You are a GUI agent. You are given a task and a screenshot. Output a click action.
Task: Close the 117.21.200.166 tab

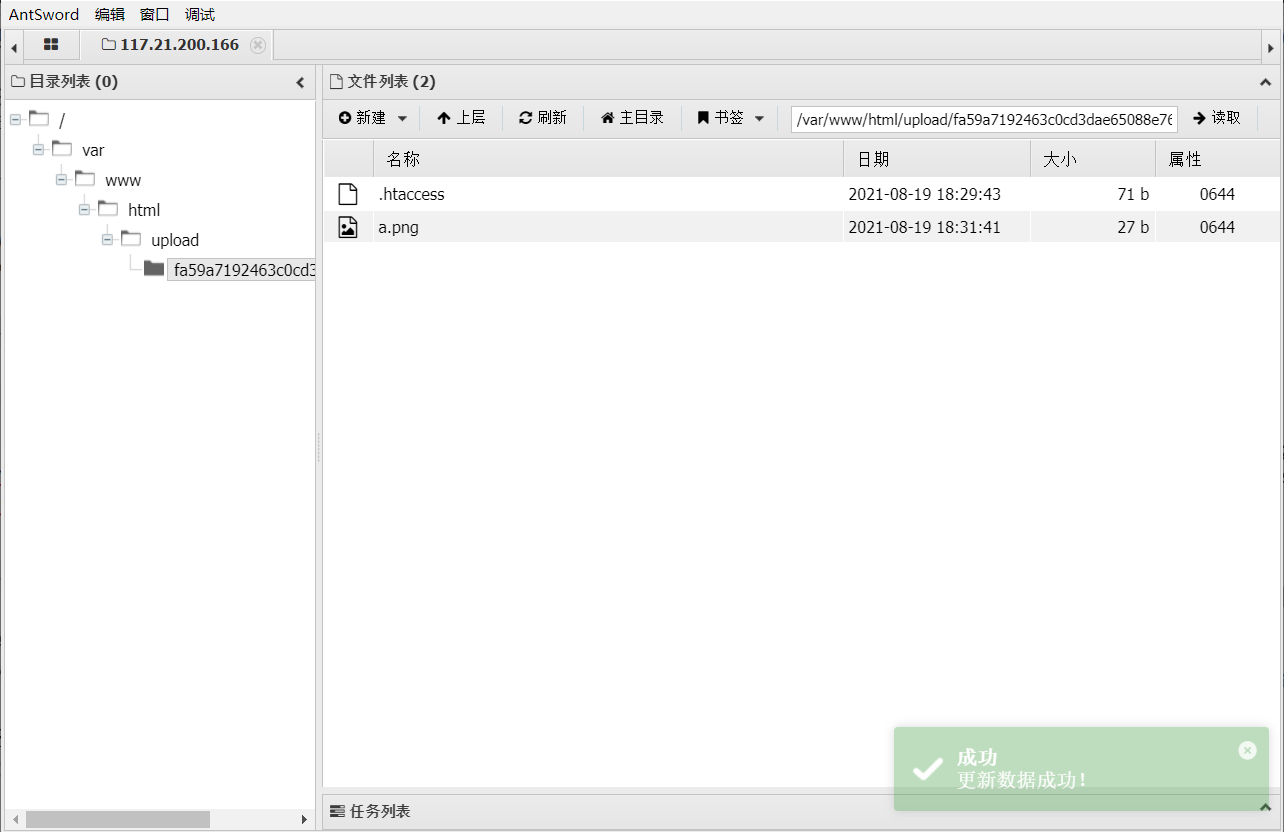click(x=258, y=45)
